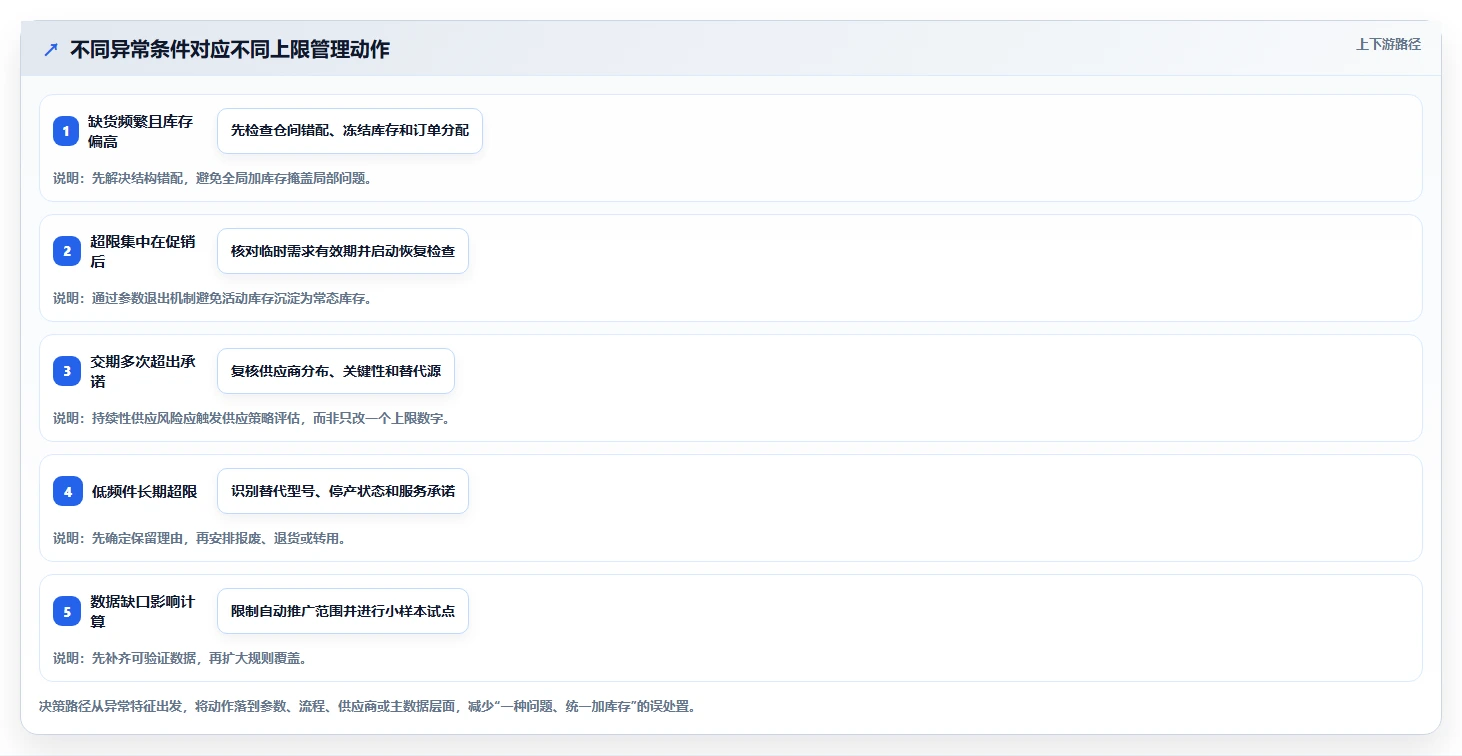Click action 先检查仓间错配、冻结库存和订单分配

(350, 131)
